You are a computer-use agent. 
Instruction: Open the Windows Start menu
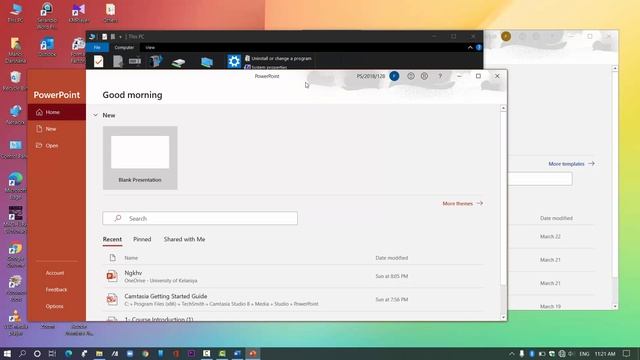pyautogui.click(x=7, y=353)
